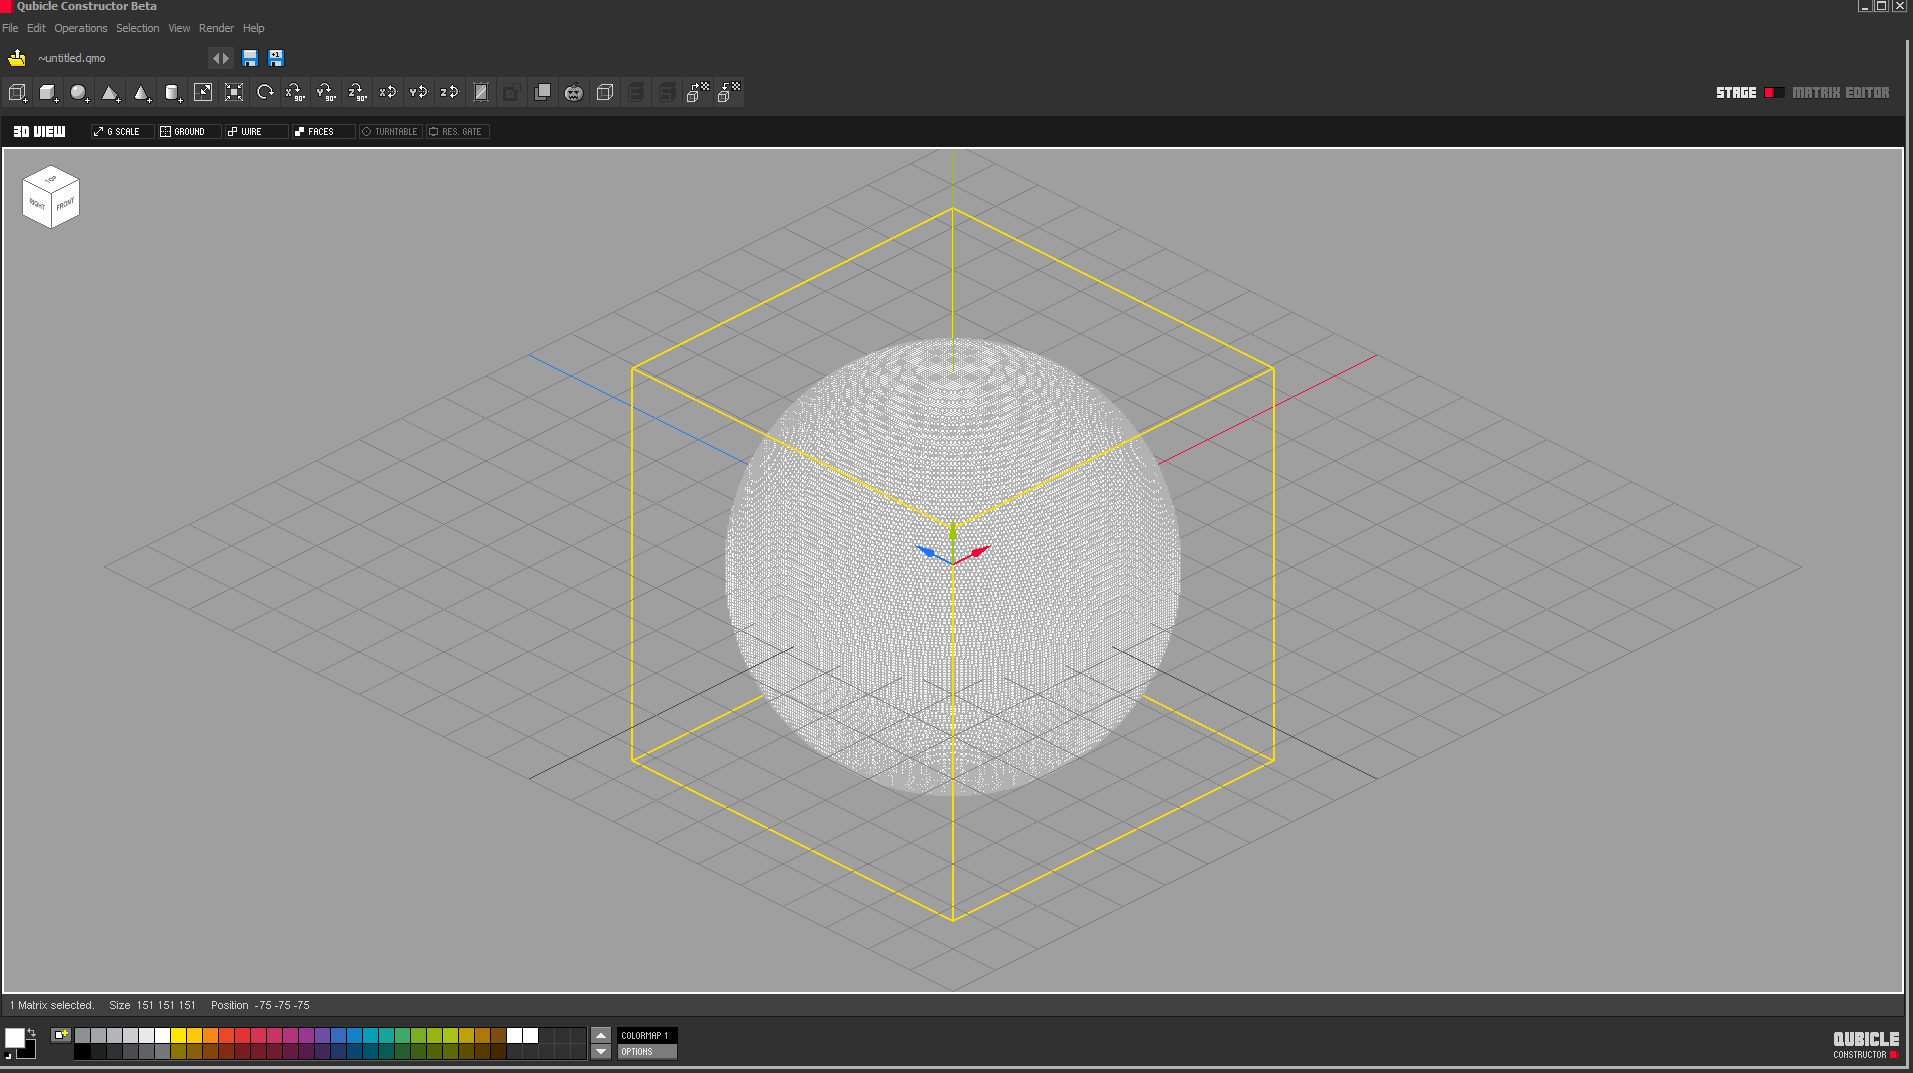This screenshot has width=1913, height=1073.
Task: Click the duplicate matrix icon
Action: point(543,93)
